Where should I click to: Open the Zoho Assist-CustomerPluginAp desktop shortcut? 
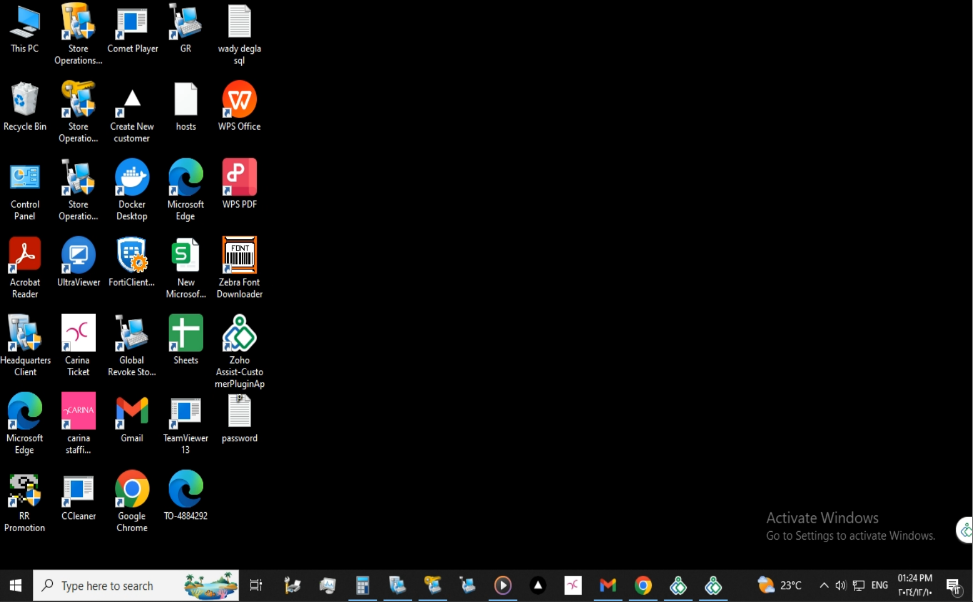click(x=240, y=352)
